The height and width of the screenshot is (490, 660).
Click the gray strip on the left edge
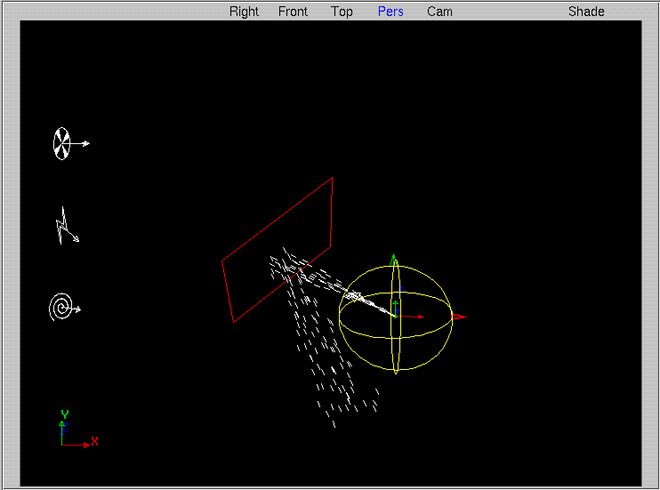pos(9,250)
